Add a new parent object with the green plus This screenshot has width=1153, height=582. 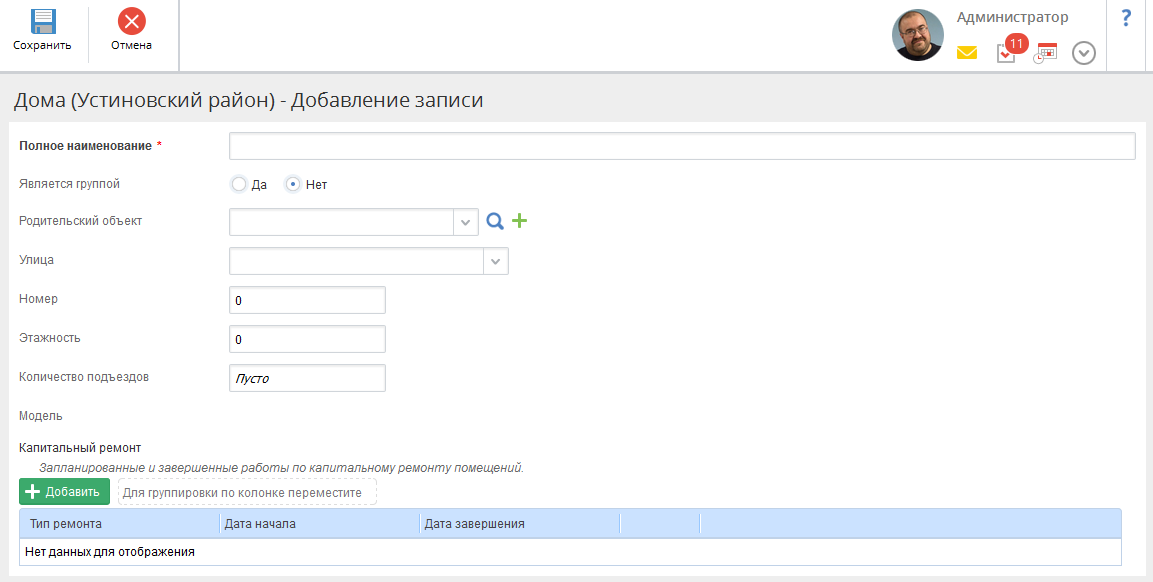tap(519, 220)
